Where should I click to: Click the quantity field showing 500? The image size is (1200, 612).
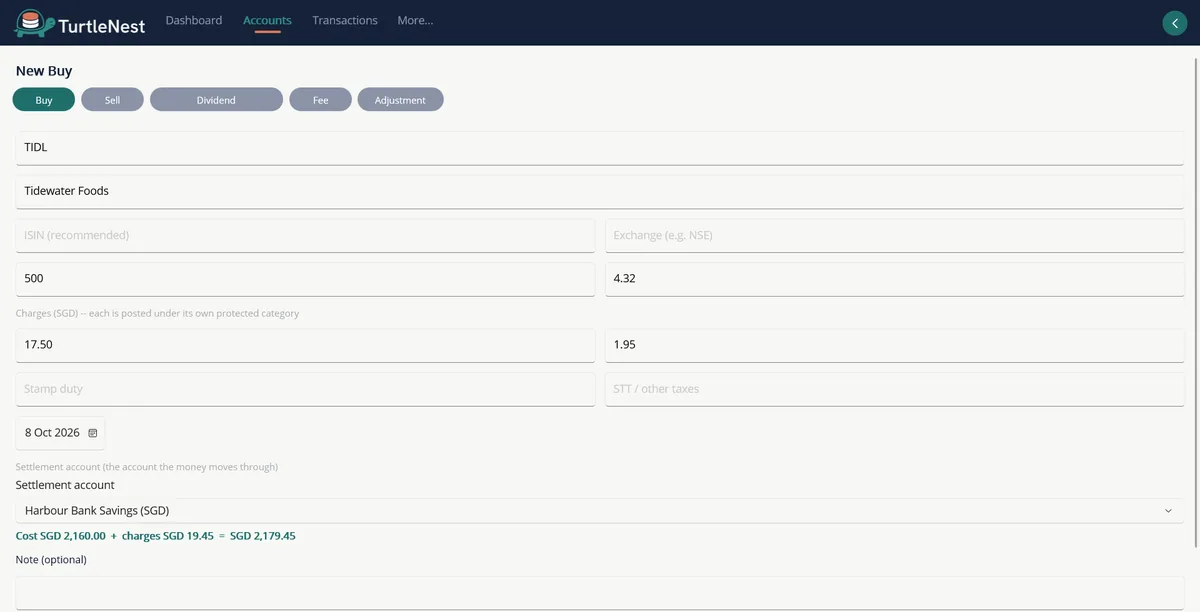[x=305, y=279]
